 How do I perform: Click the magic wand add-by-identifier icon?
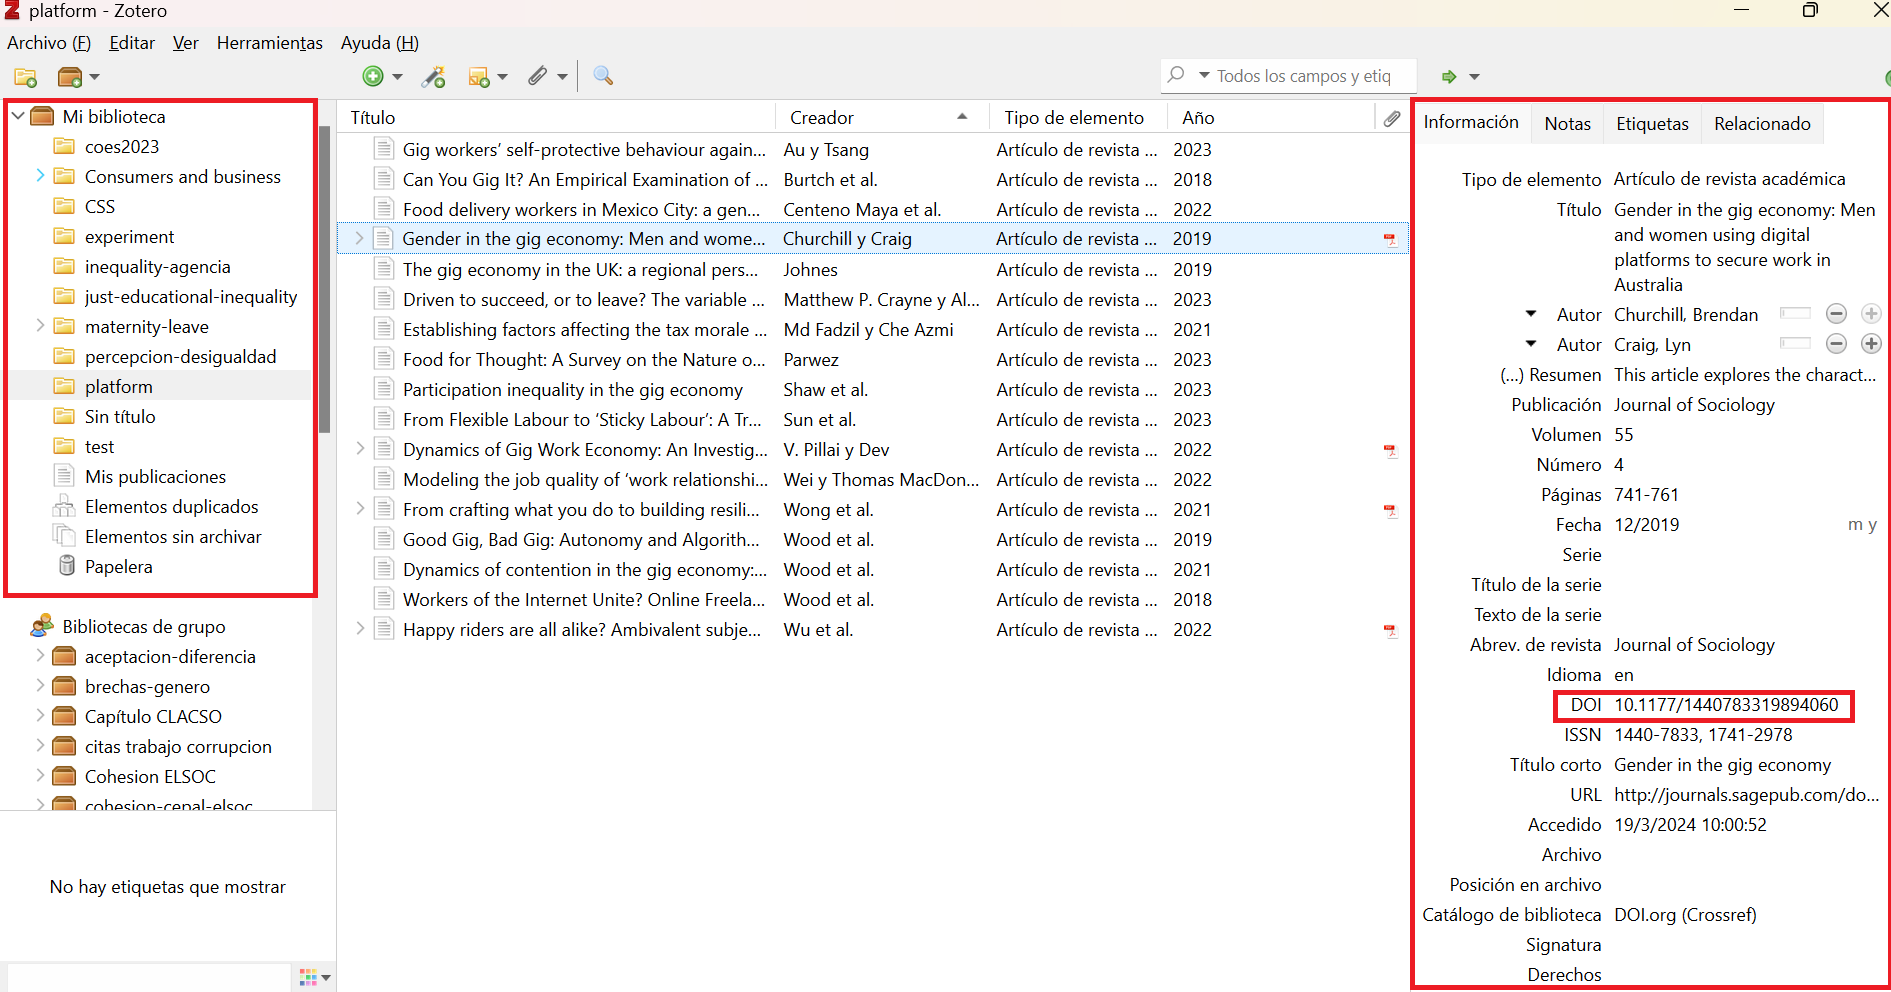click(434, 77)
